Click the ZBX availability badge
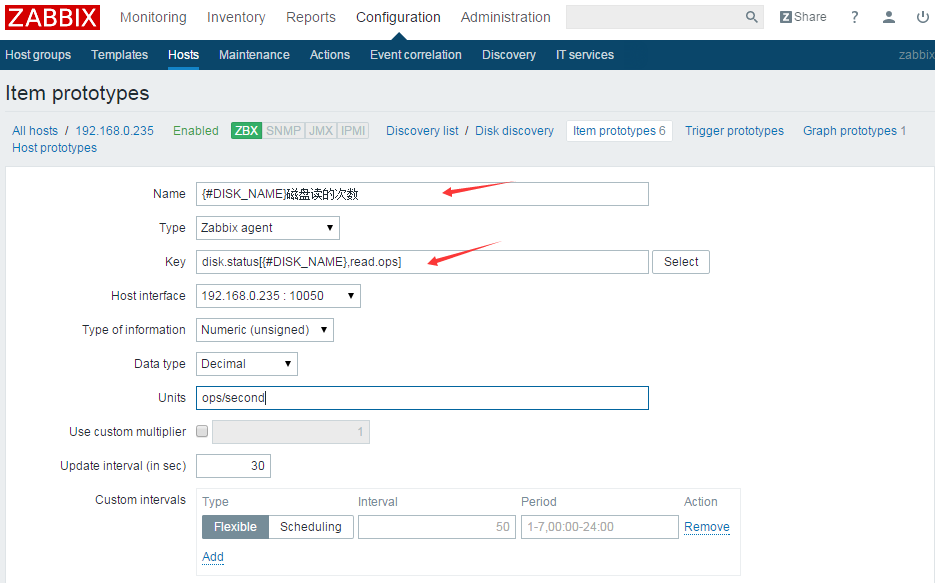This screenshot has height=583, width=935. tap(246, 131)
